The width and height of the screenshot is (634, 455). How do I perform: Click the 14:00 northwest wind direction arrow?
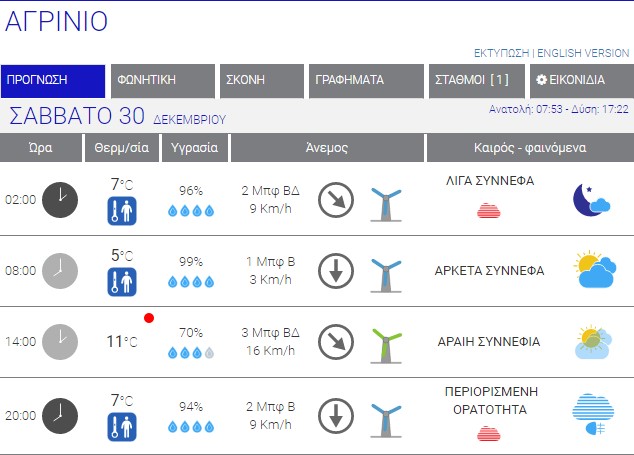(336, 342)
